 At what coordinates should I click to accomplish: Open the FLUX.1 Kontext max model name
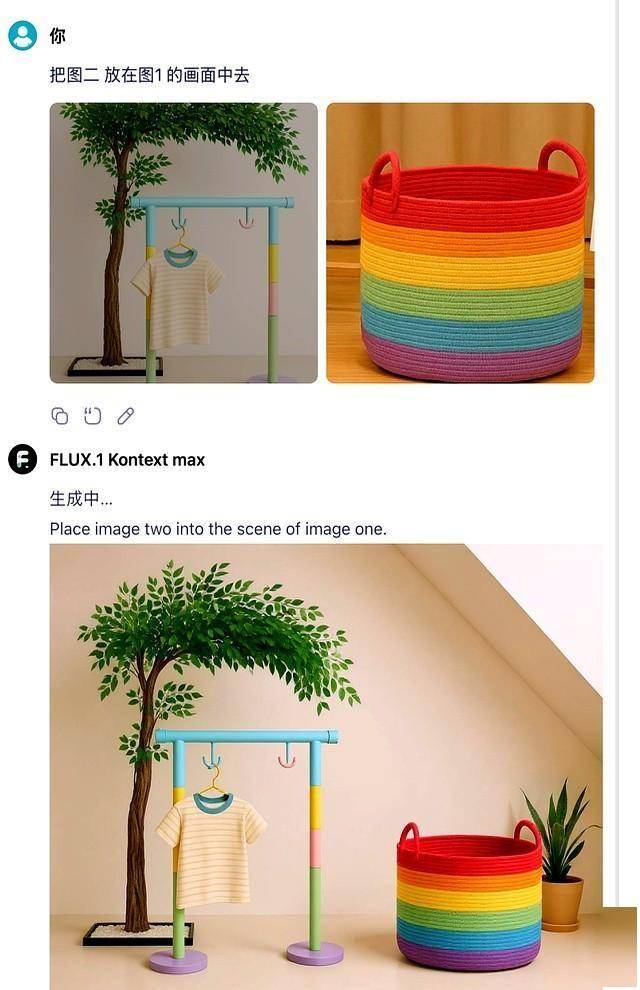(x=127, y=460)
